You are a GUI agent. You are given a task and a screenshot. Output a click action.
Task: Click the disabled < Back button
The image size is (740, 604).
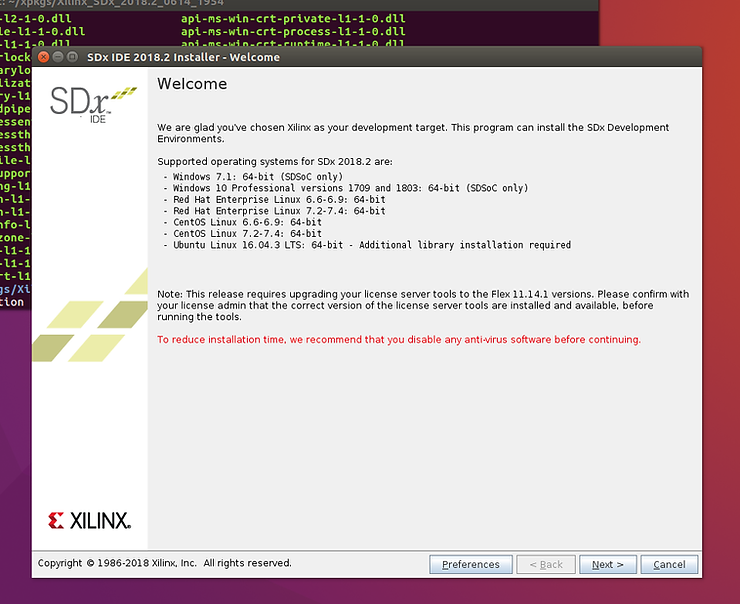click(546, 564)
